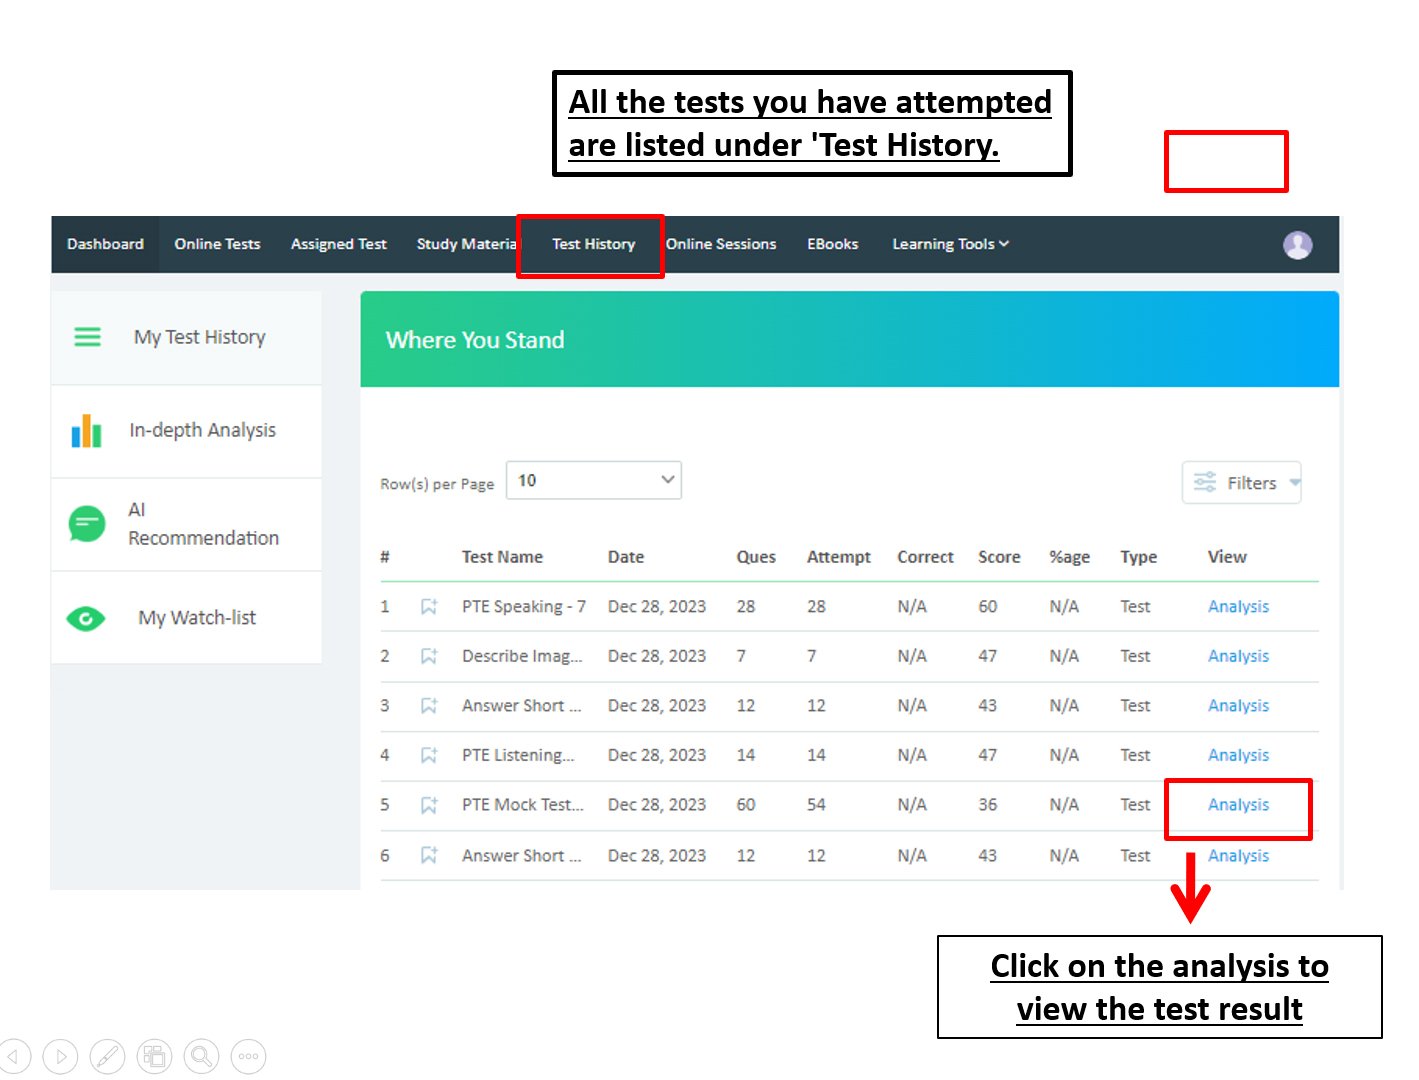
Task: Click the Correct column header
Action: (x=925, y=557)
